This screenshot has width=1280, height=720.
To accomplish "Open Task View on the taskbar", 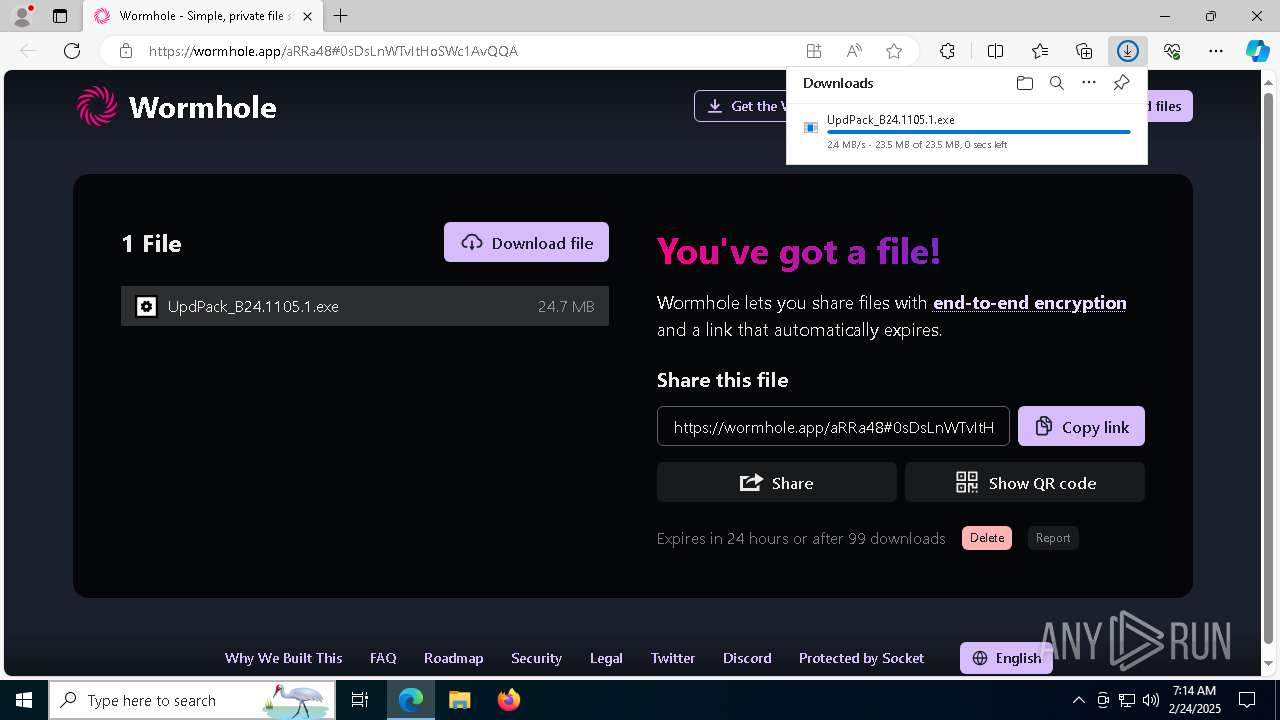I will [360, 700].
